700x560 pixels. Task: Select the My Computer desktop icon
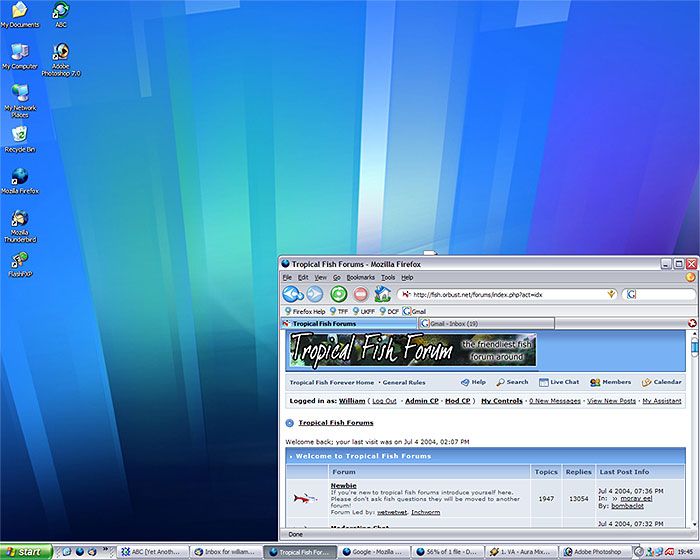[20, 57]
